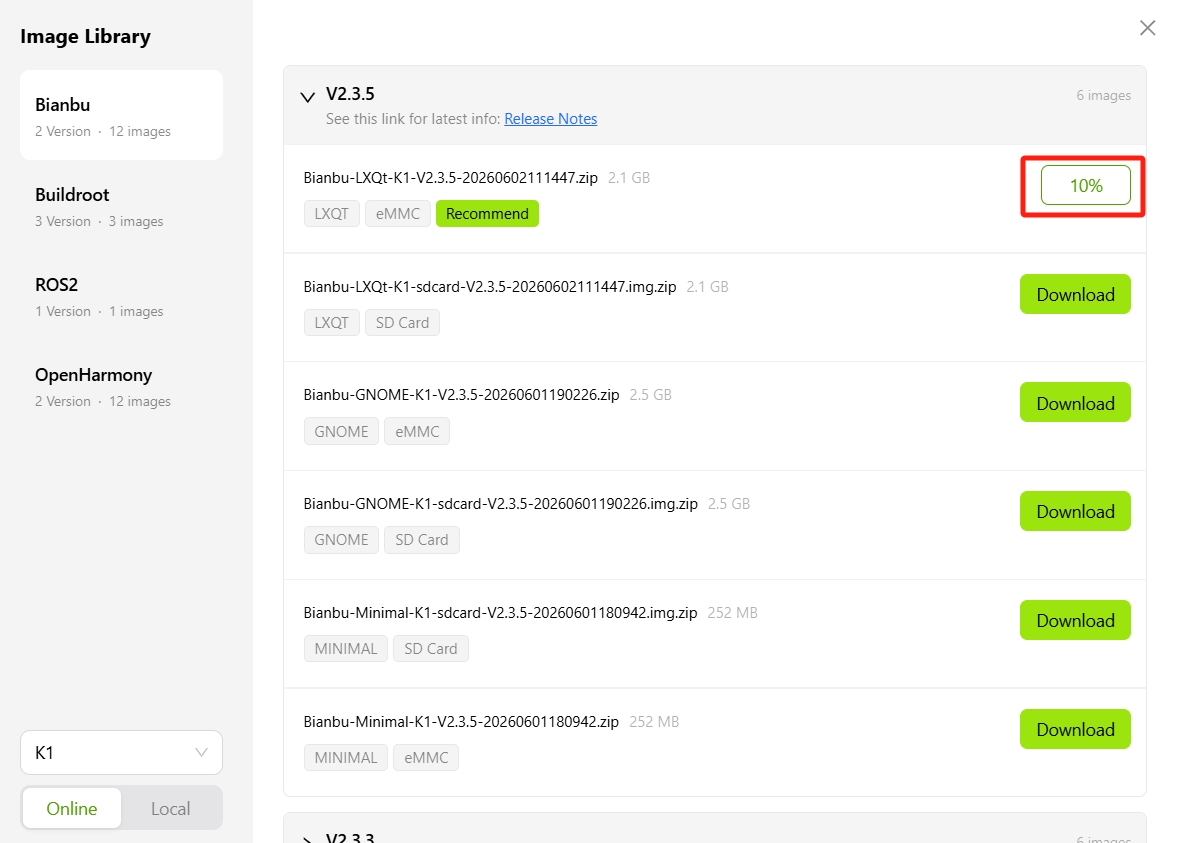Click the LXQT tag on the recommended image
This screenshot has width=1180, height=843.
click(x=331, y=214)
